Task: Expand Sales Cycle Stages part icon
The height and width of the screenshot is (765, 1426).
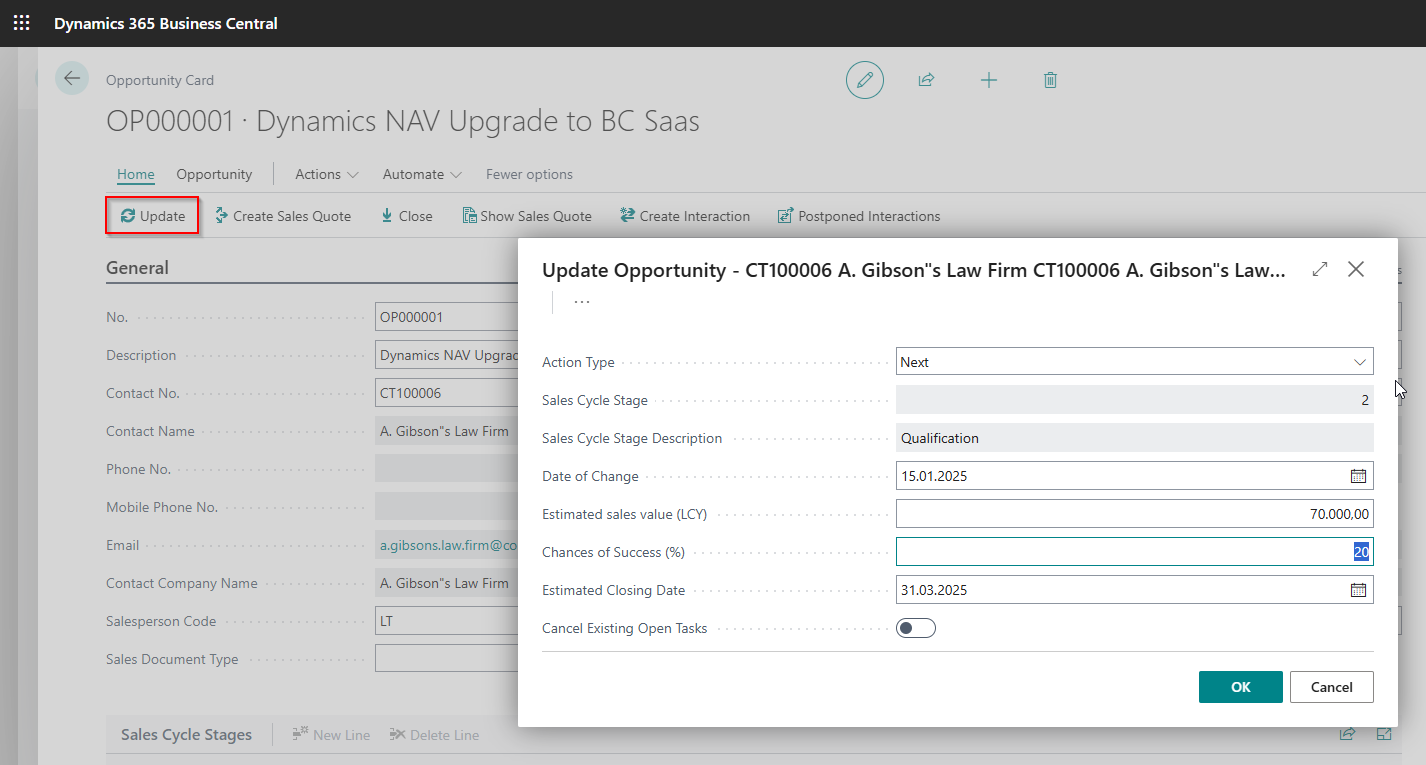Action: click(1384, 734)
